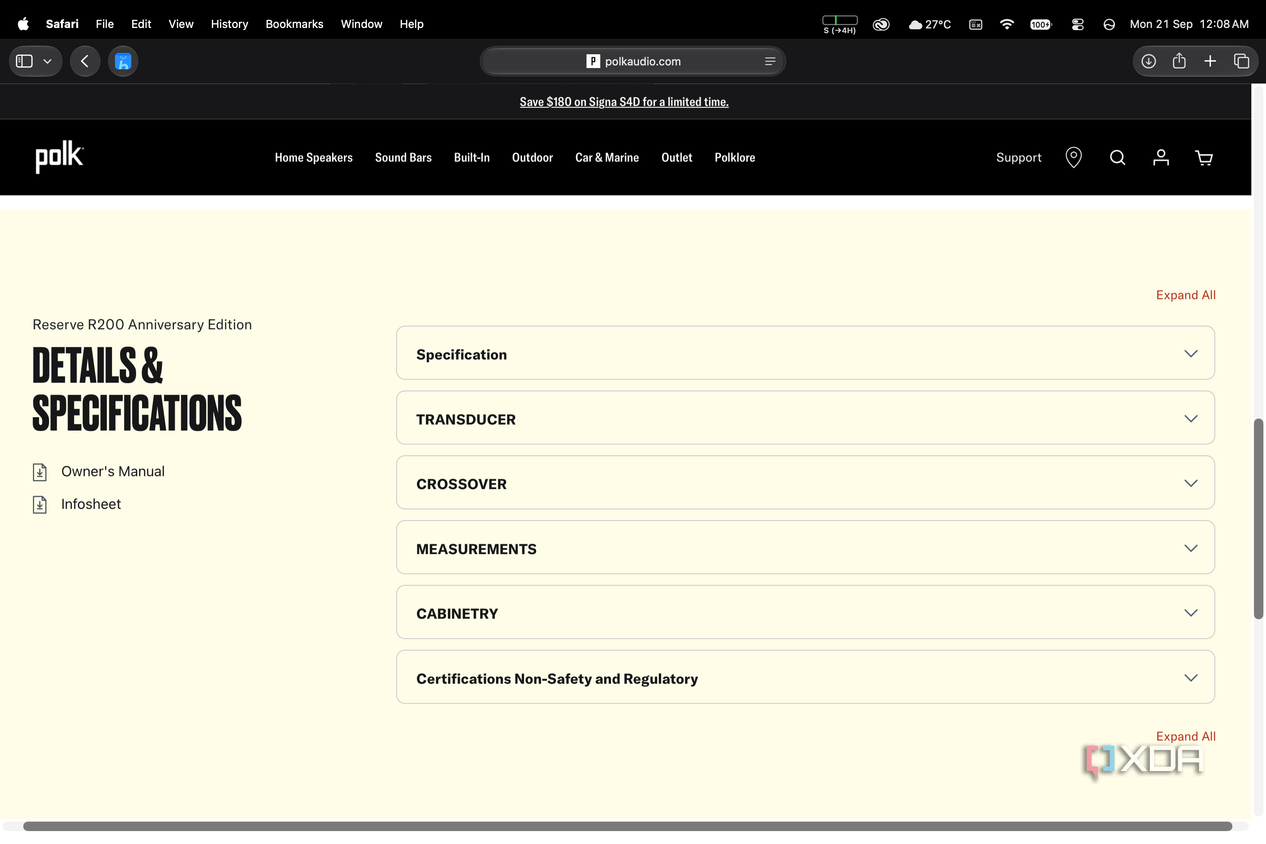Viewport: 1266px width, 844px height.
Task: Open a new tab with plus icon
Action: tap(1210, 61)
